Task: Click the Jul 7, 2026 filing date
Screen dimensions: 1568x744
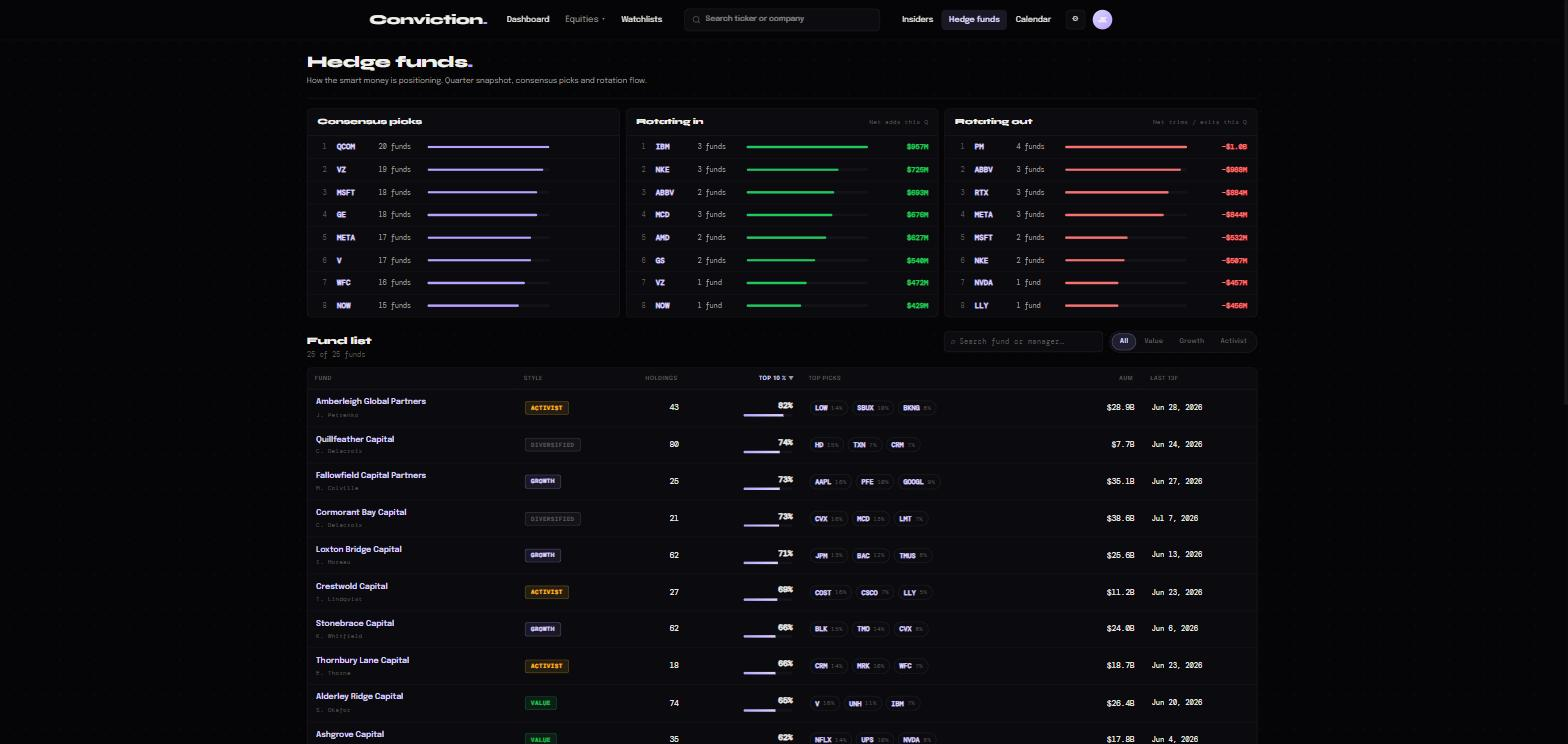Action: [1174, 519]
